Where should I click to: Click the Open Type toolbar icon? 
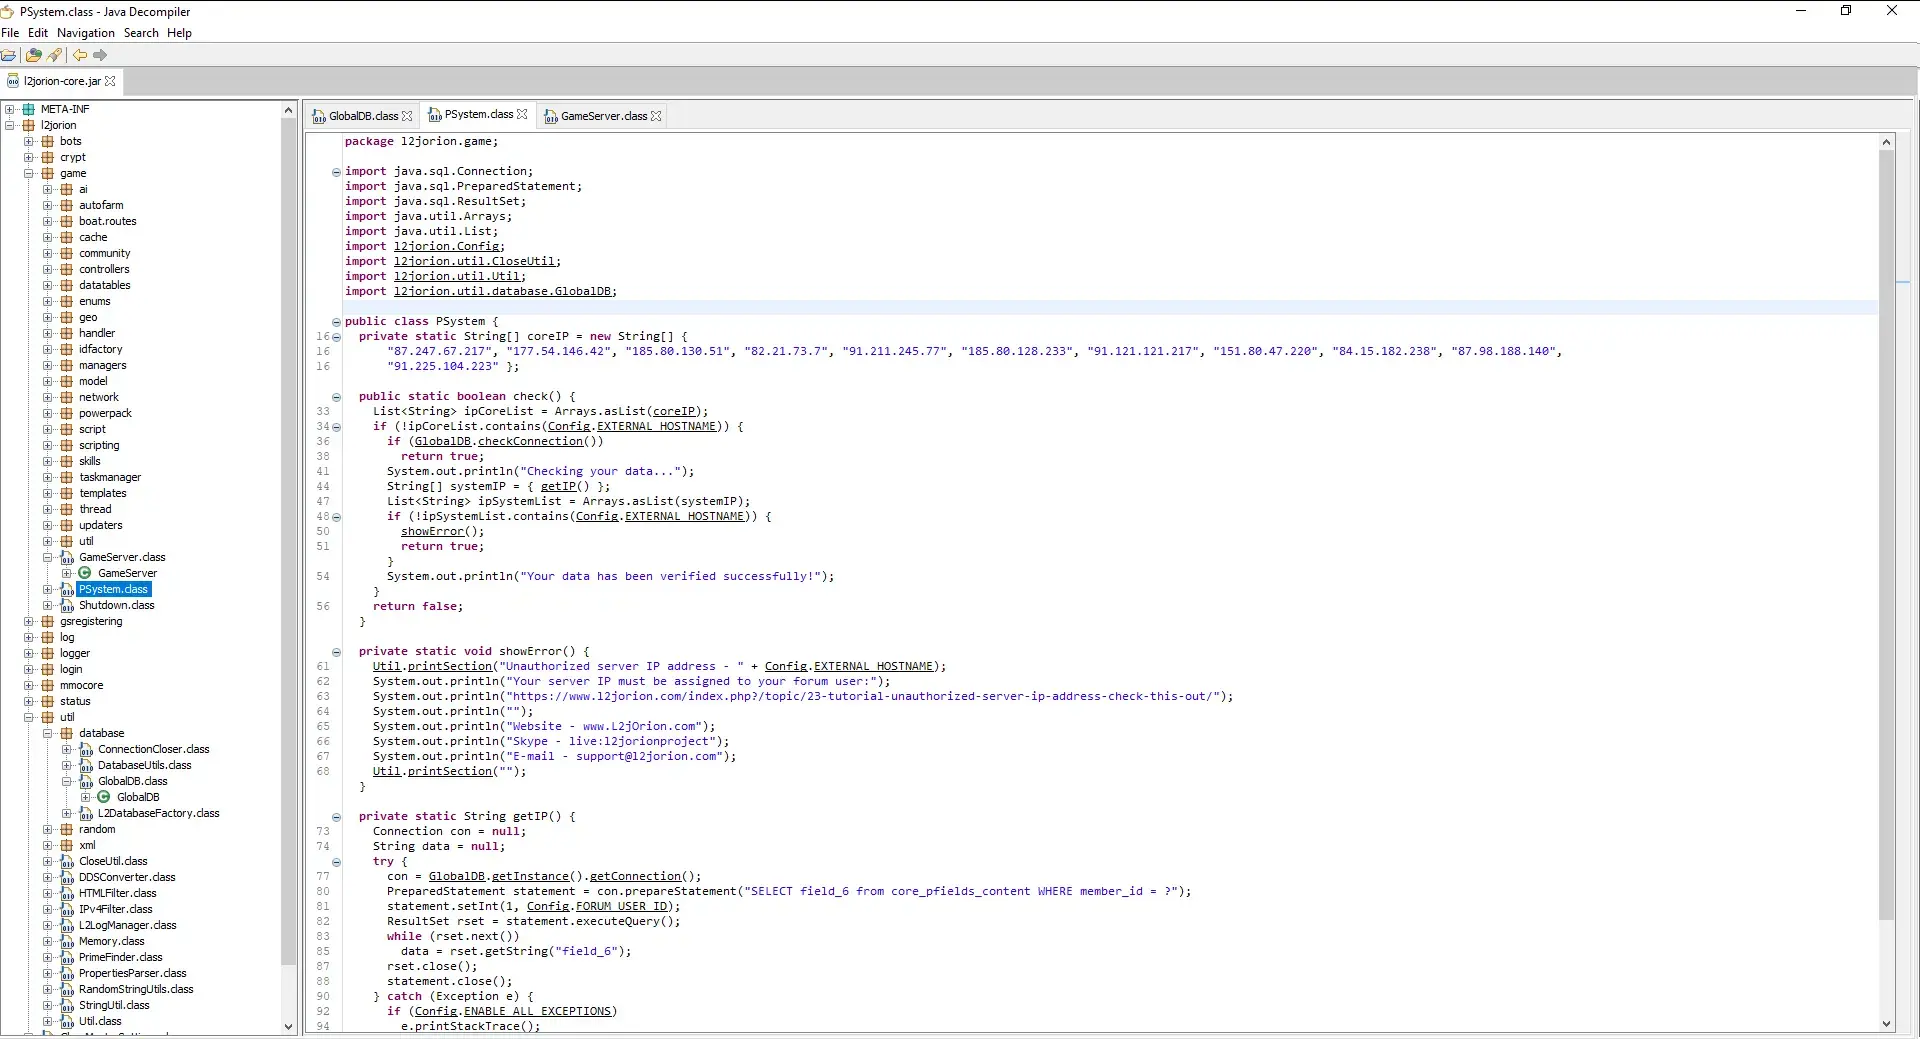[33, 55]
